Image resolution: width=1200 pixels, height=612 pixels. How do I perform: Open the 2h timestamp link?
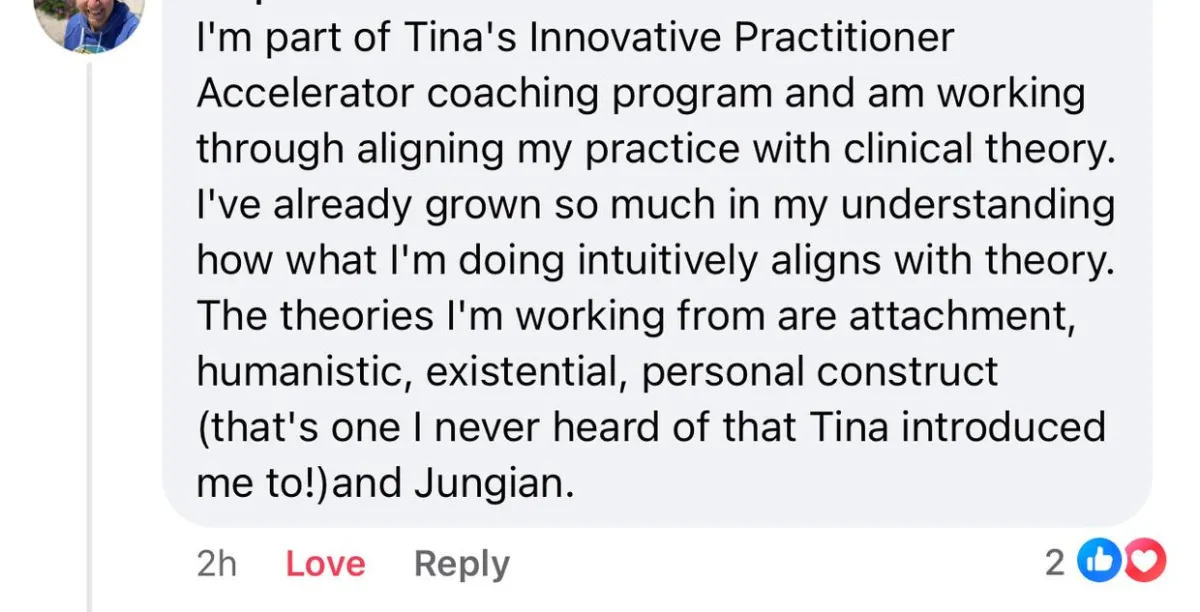click(217, 564)
